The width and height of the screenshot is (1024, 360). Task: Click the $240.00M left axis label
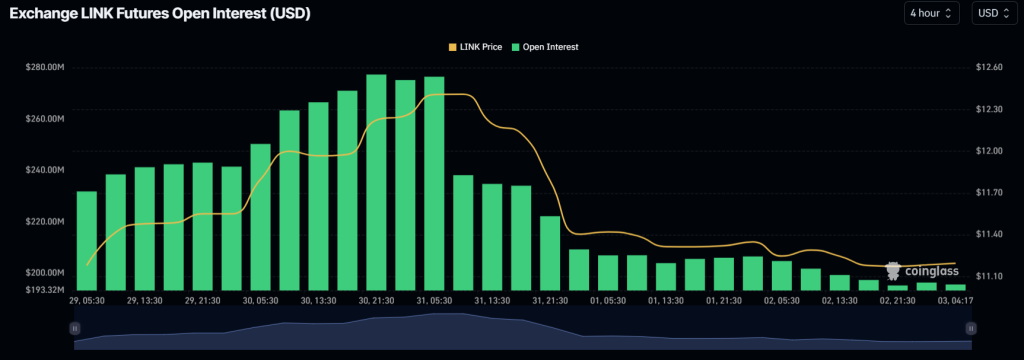pos(44,170)
